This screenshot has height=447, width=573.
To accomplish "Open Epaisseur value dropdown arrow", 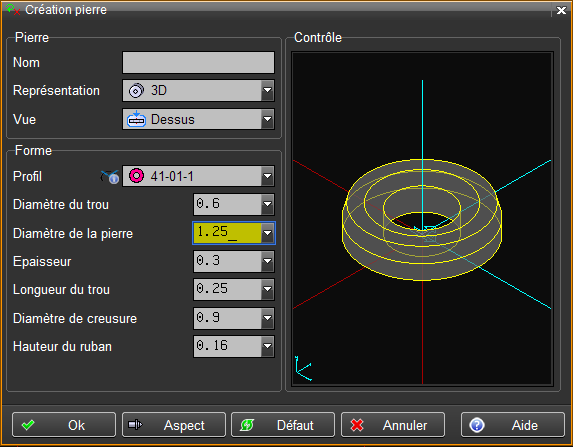I will pyautogui.click(x=267, y=261).
